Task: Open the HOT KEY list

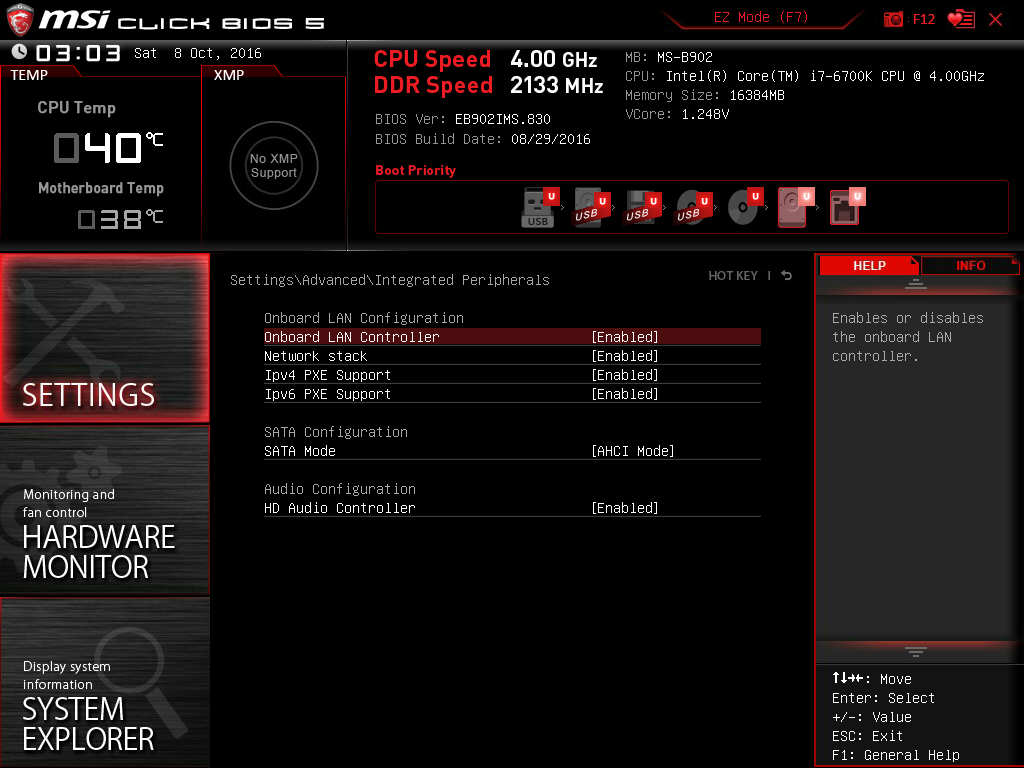Action: [x=733, y=276]
